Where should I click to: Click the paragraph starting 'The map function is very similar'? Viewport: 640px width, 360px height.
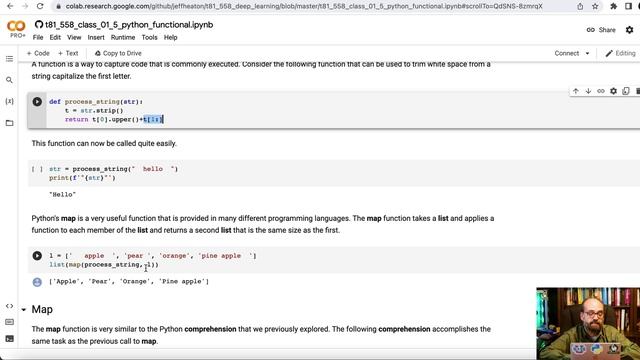tap(261, 335)
